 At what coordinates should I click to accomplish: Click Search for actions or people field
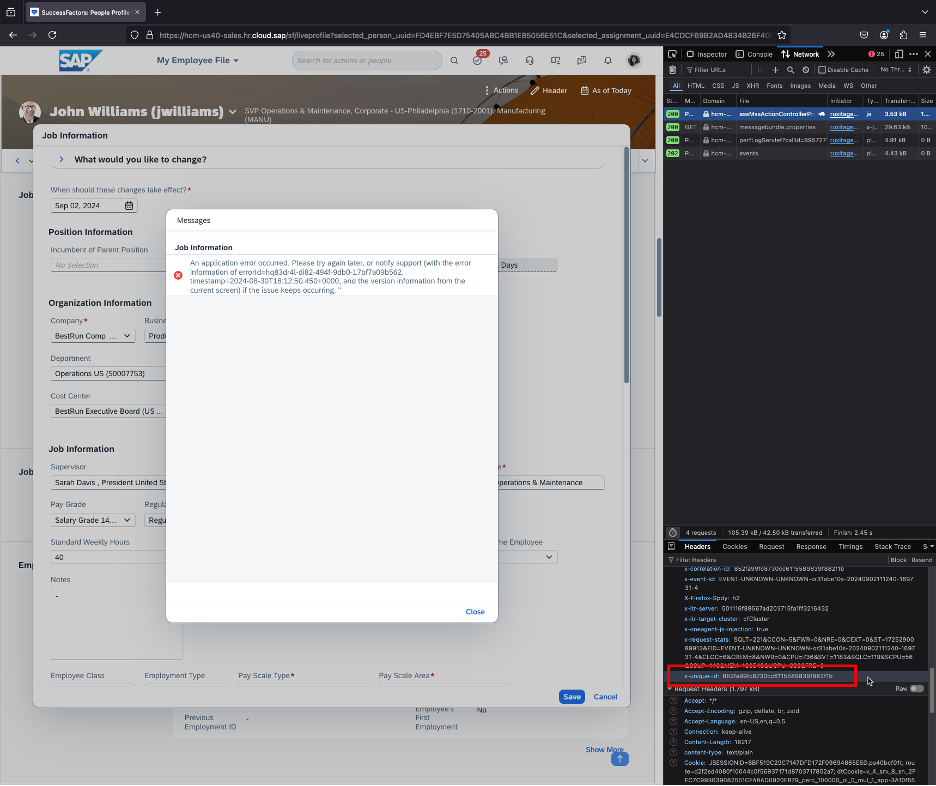pos(367,60)
